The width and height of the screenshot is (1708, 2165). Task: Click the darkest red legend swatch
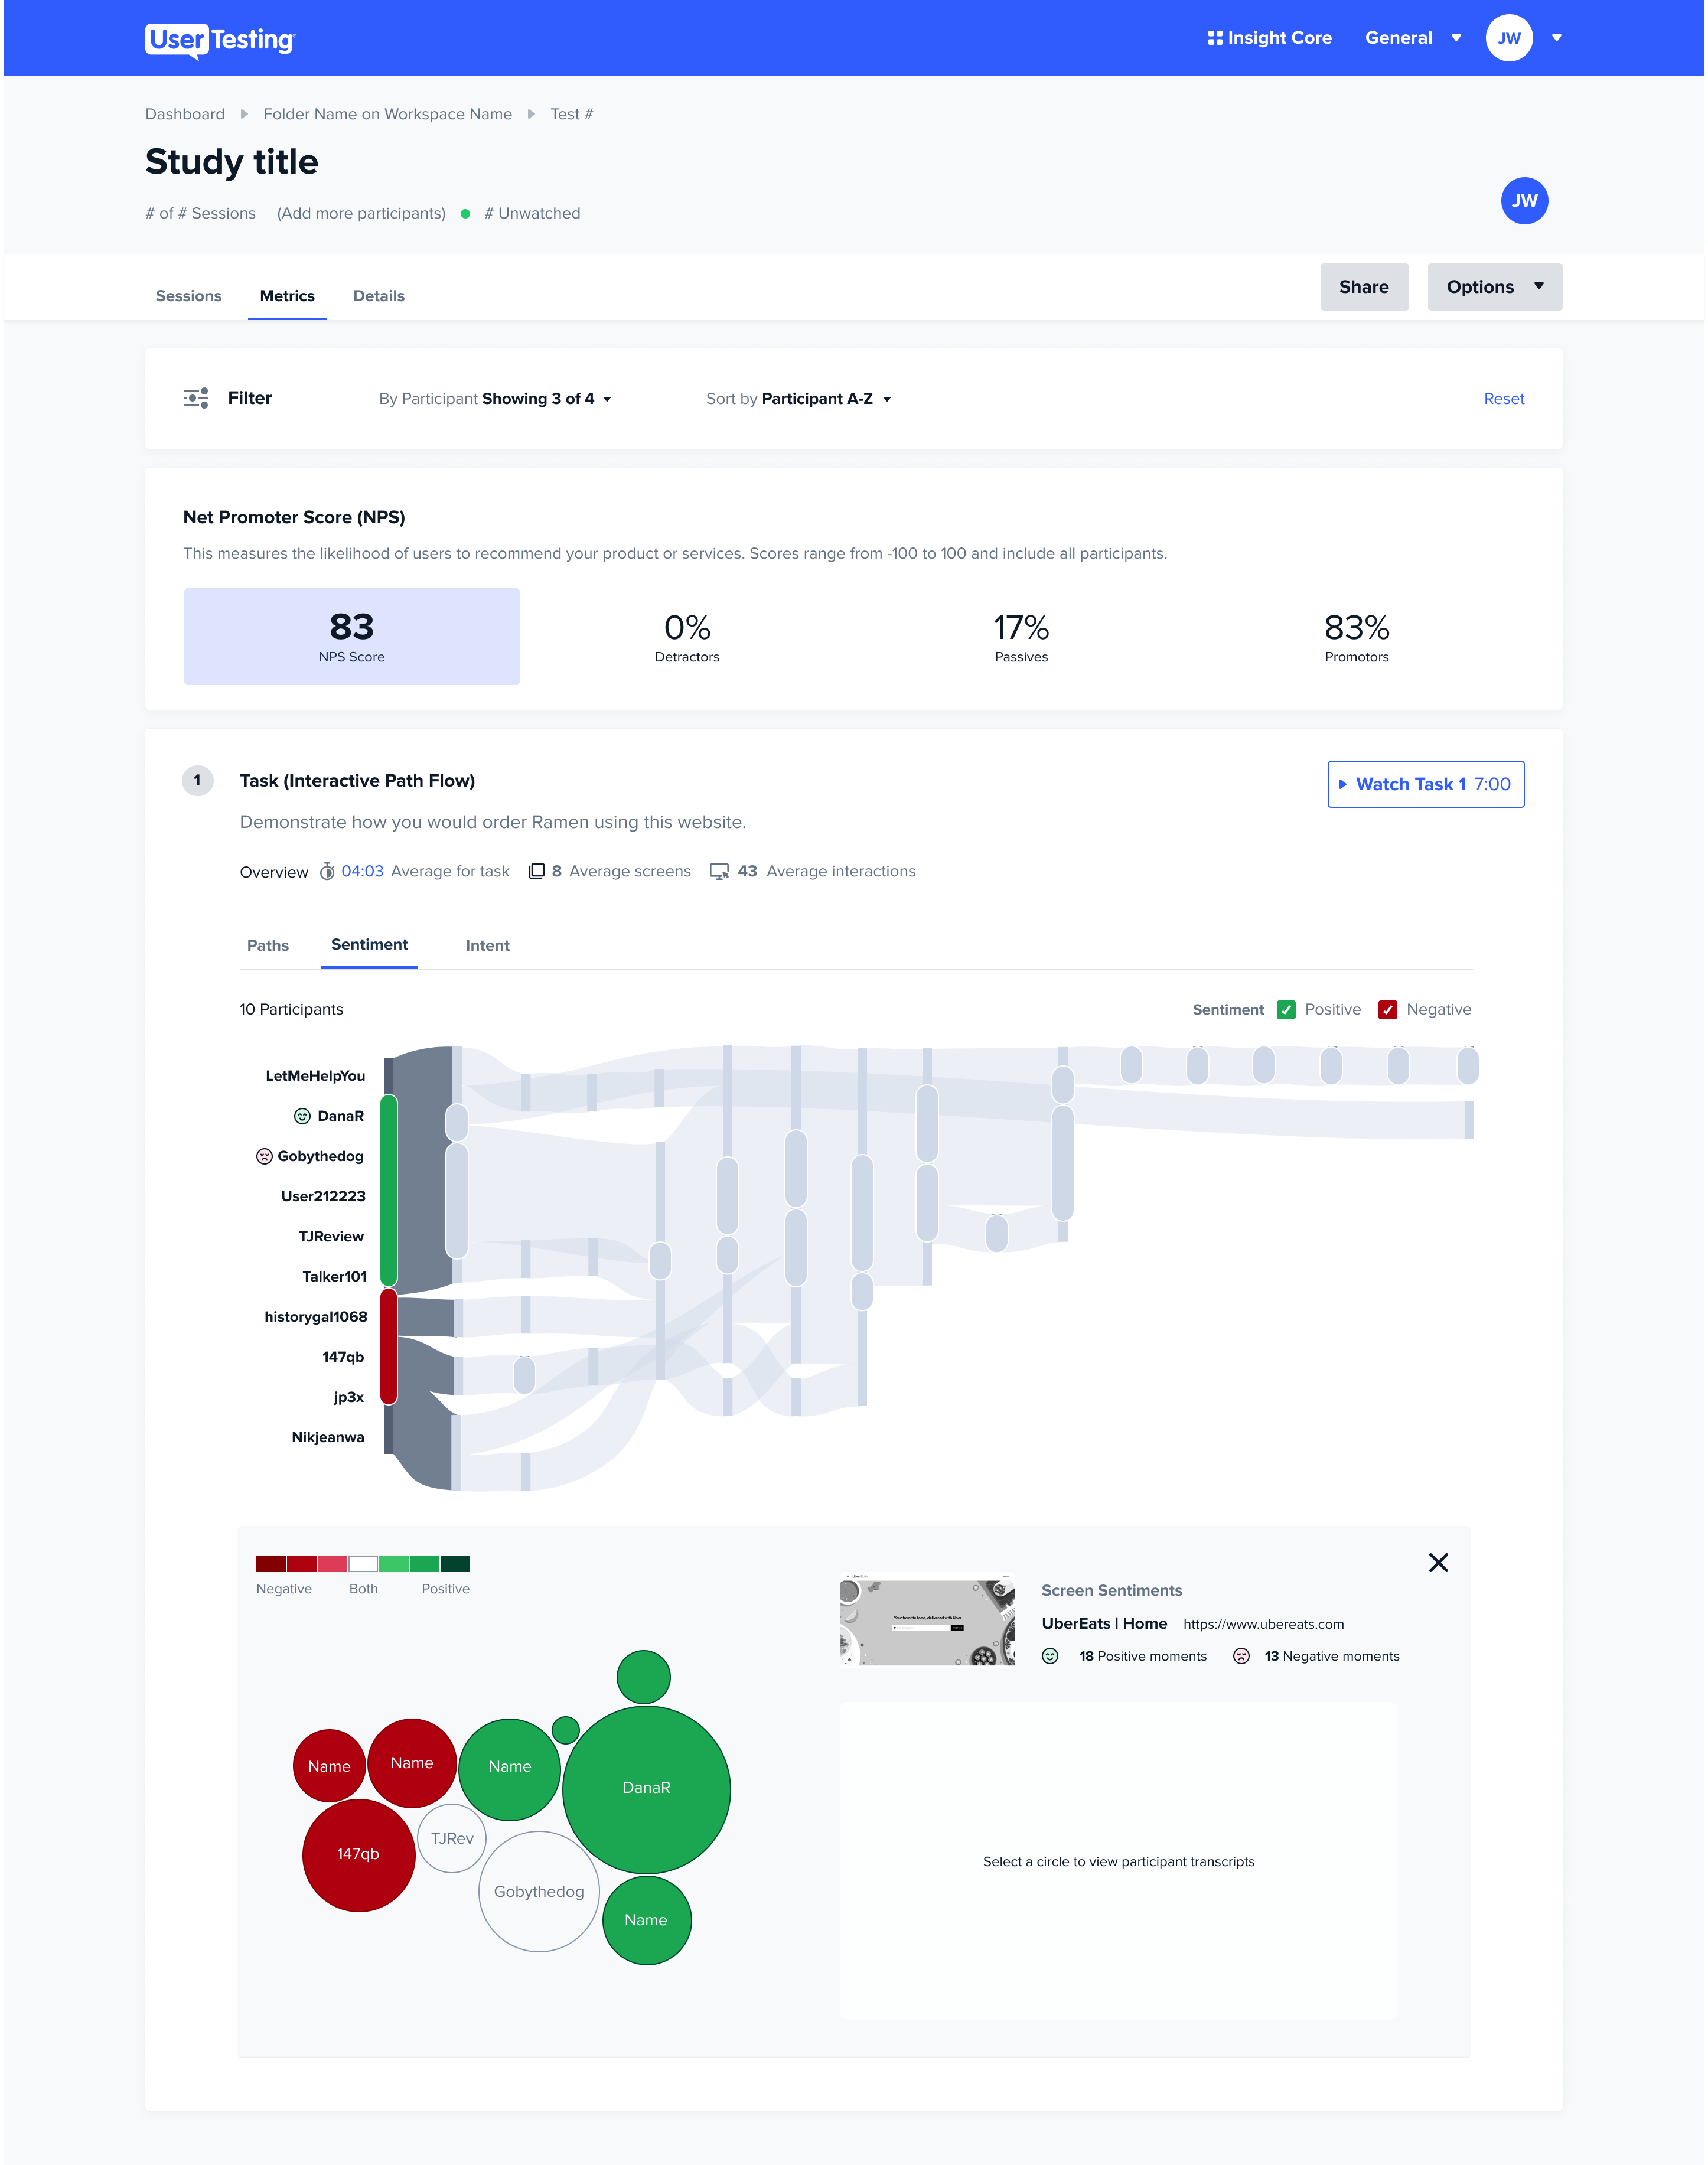click(x=270, y=1563)
